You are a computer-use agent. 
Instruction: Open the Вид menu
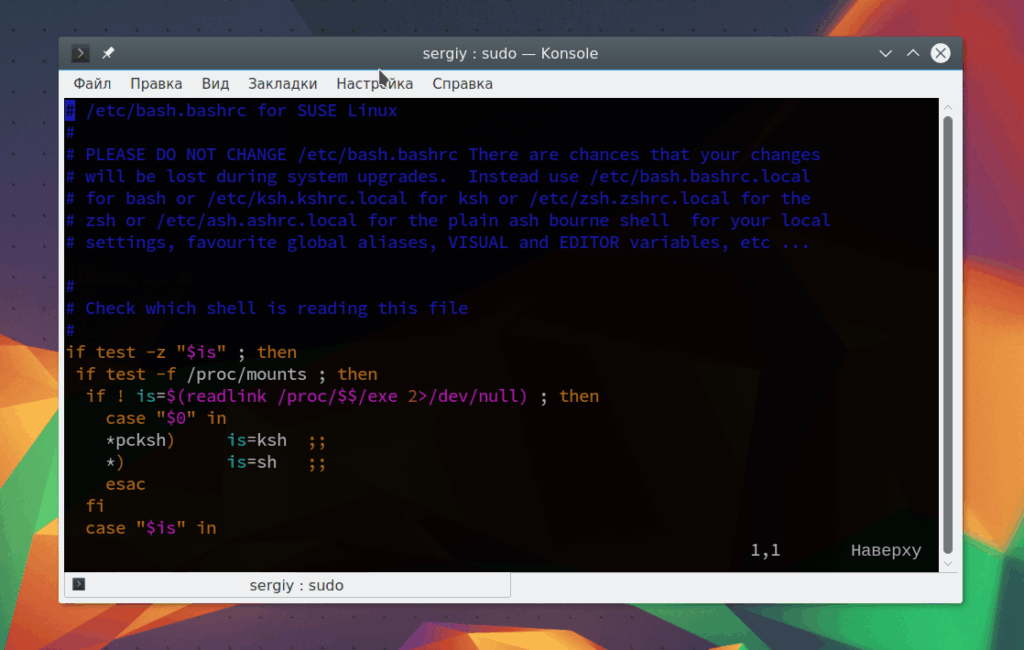[216, 84]
